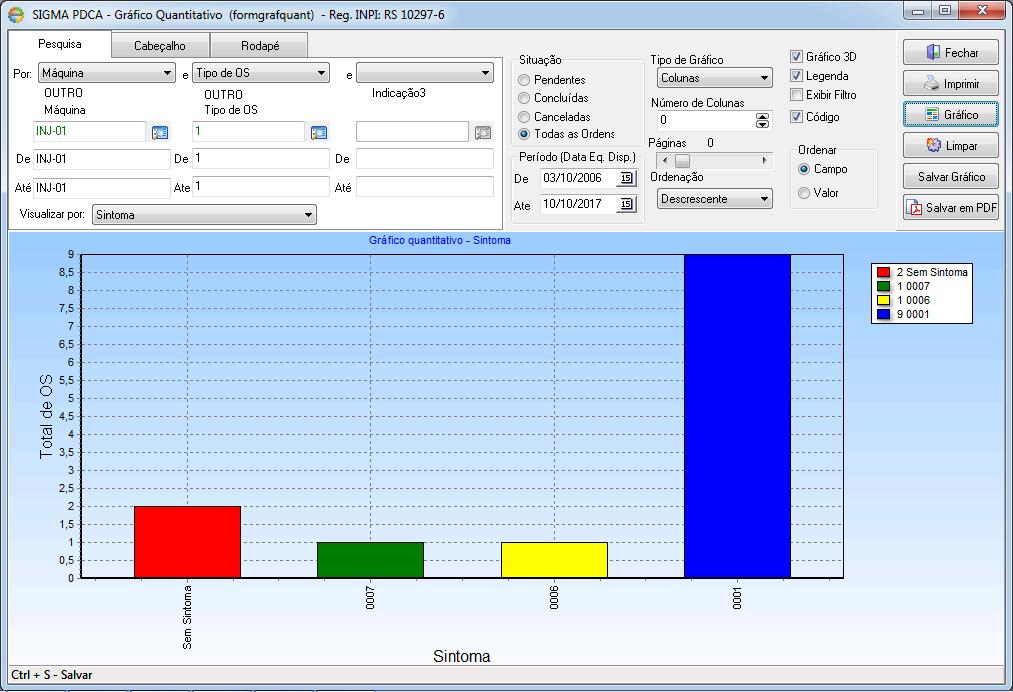
Task: Uncheck the Gráfico 3D checkbox
Action: point(796,57)
